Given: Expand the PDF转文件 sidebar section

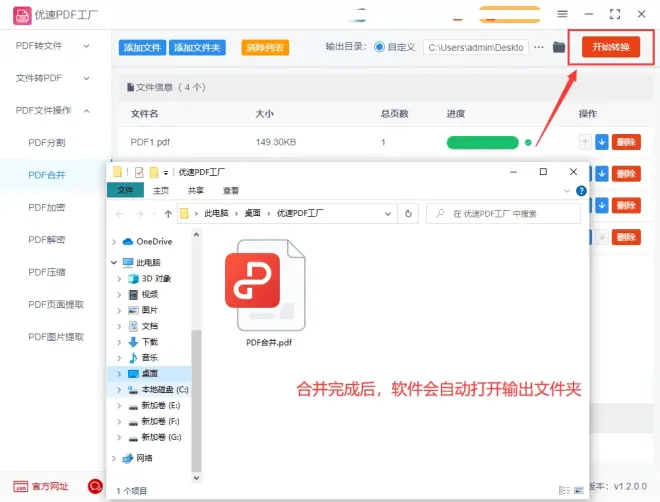Looking at the screenshot, I should (x=86, y=46).
